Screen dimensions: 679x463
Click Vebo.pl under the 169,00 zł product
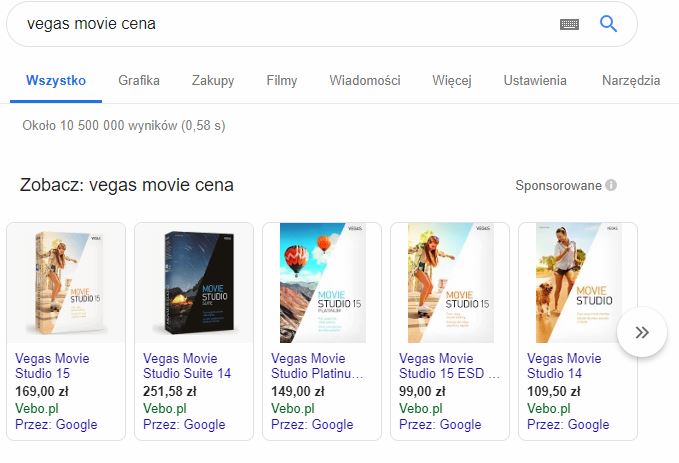pos(37,408)
